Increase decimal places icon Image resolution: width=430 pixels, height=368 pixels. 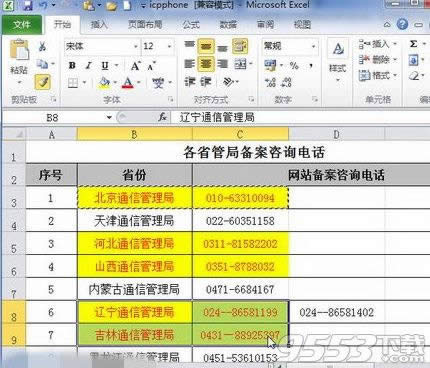tap(270, 82)
